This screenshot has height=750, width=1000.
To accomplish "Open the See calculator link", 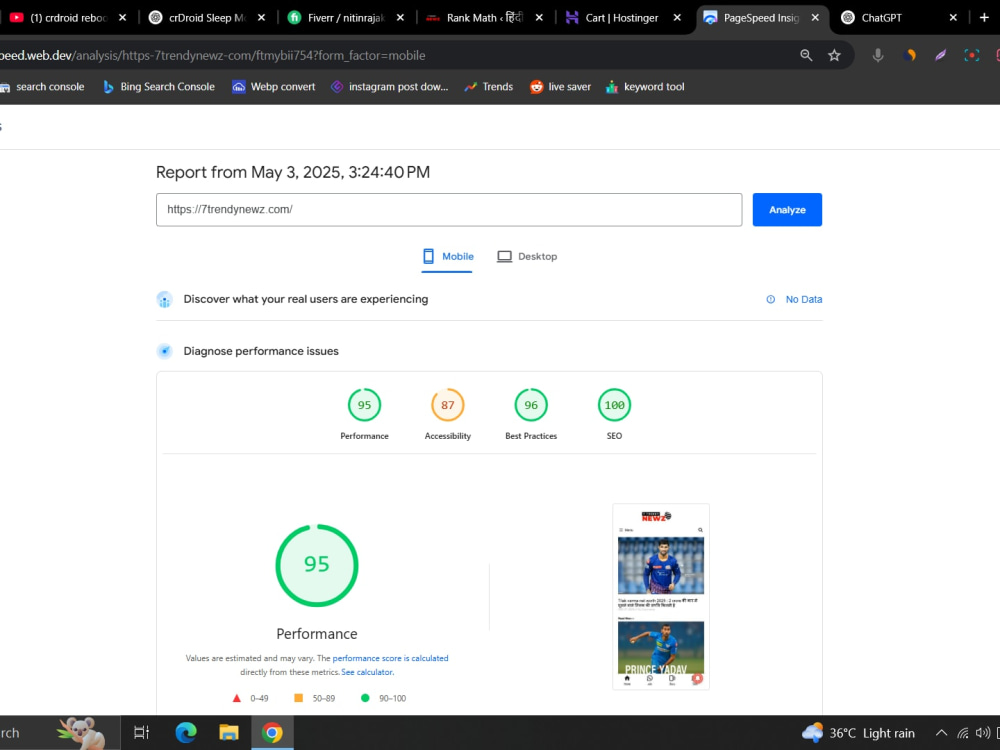I will pos(367,672).
